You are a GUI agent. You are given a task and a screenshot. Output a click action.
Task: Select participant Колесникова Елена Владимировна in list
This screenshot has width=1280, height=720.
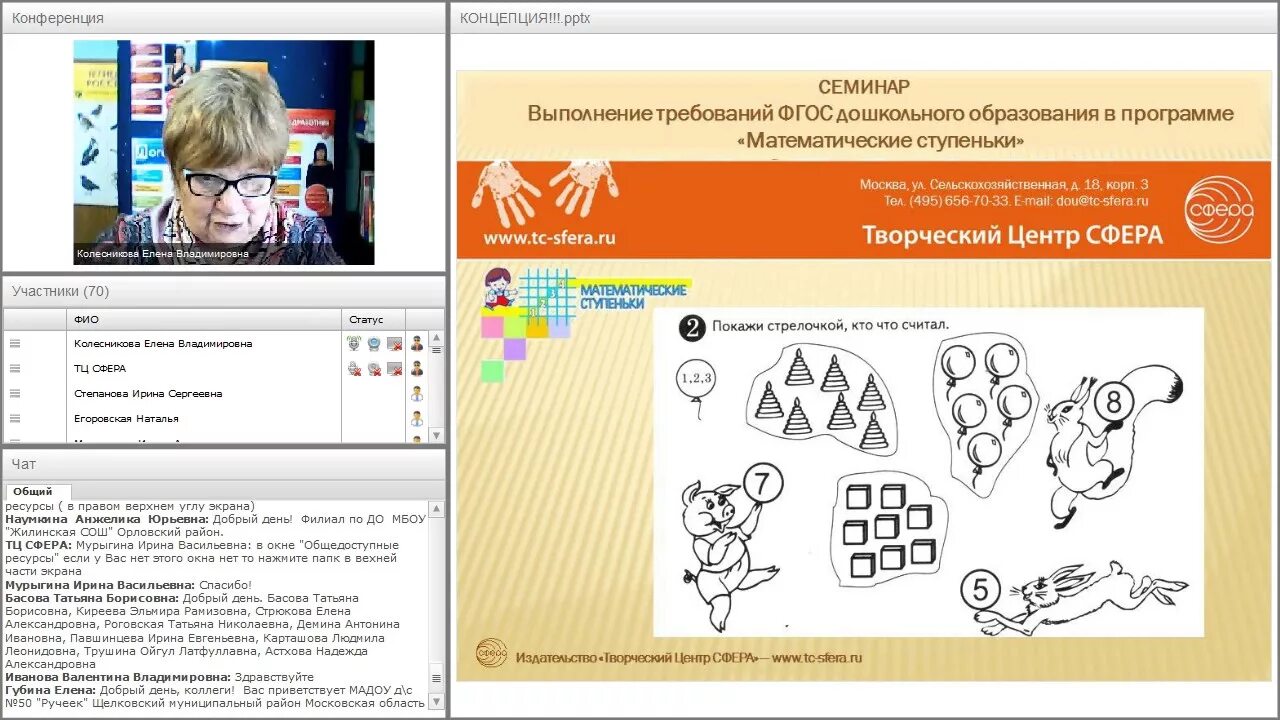click(x=163, y=343)
